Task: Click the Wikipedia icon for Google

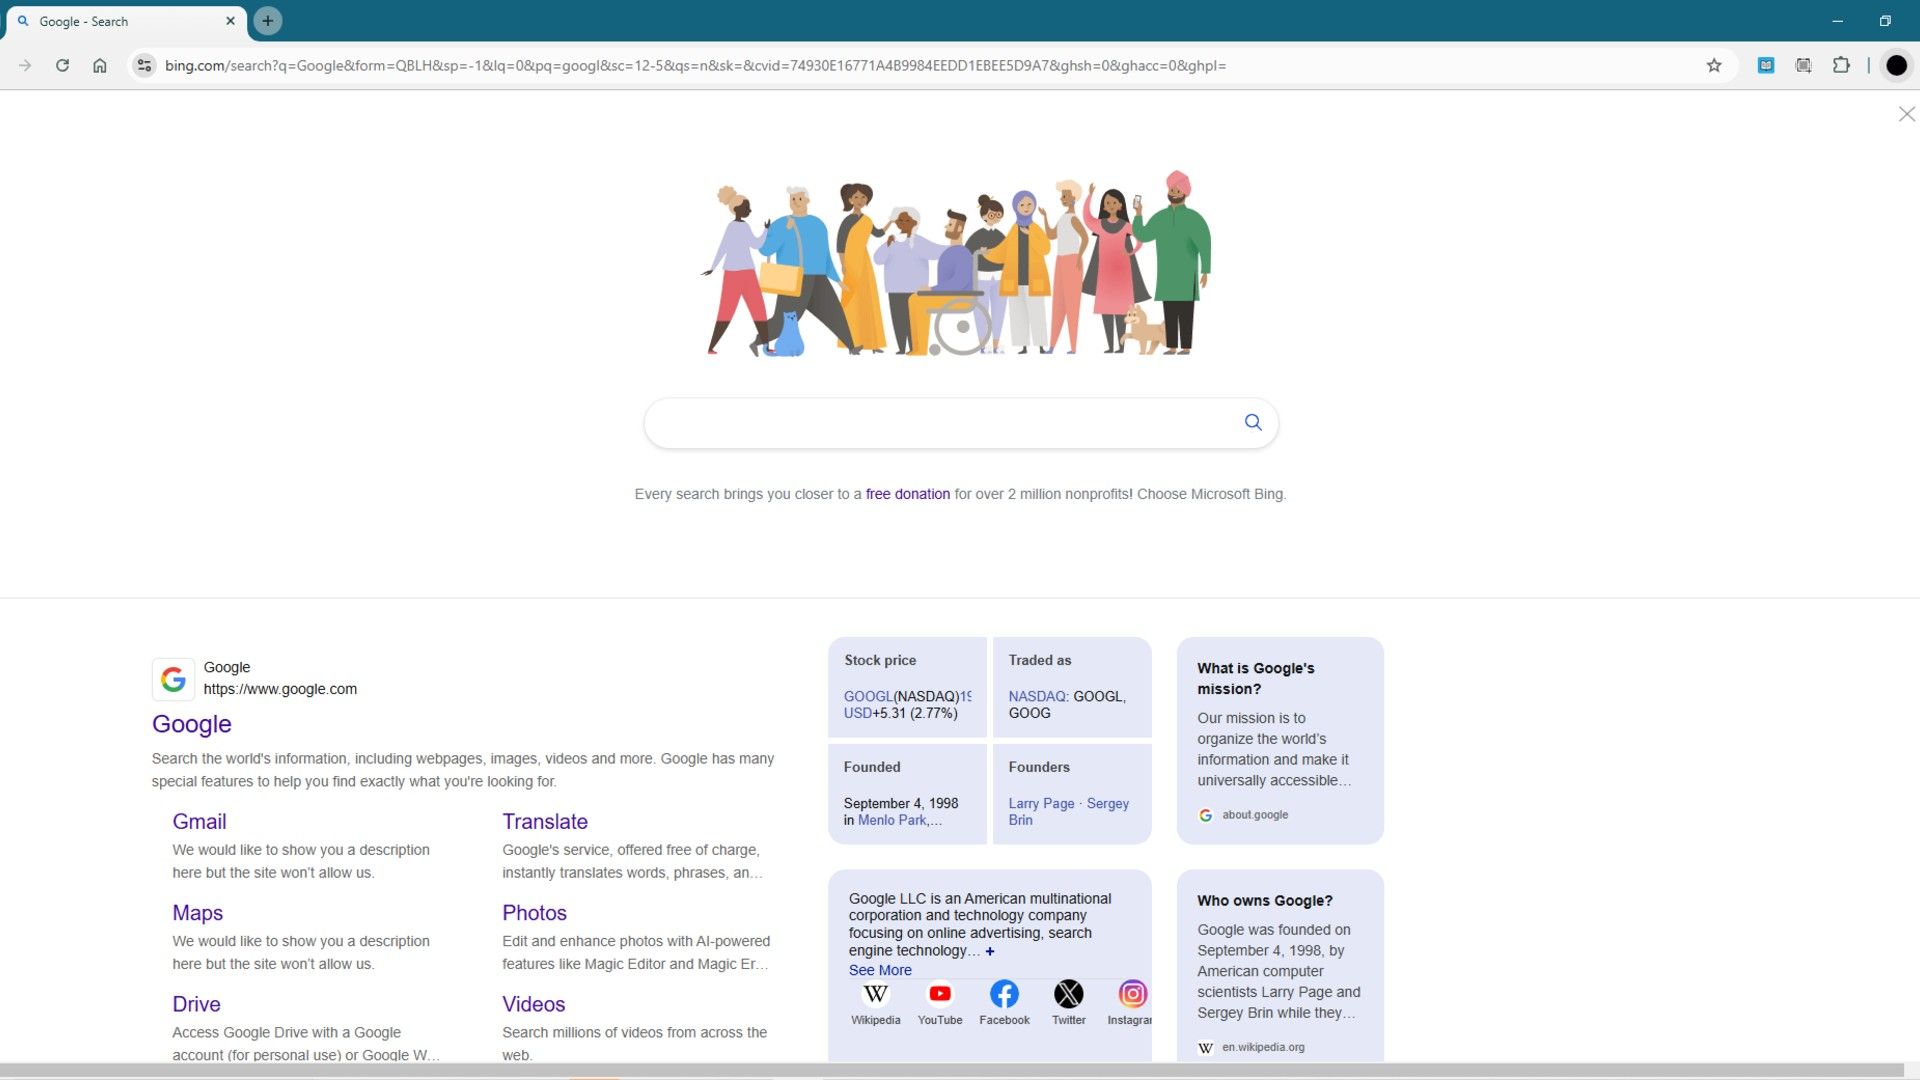Action: pyautogui.click(x=876, y=993)
